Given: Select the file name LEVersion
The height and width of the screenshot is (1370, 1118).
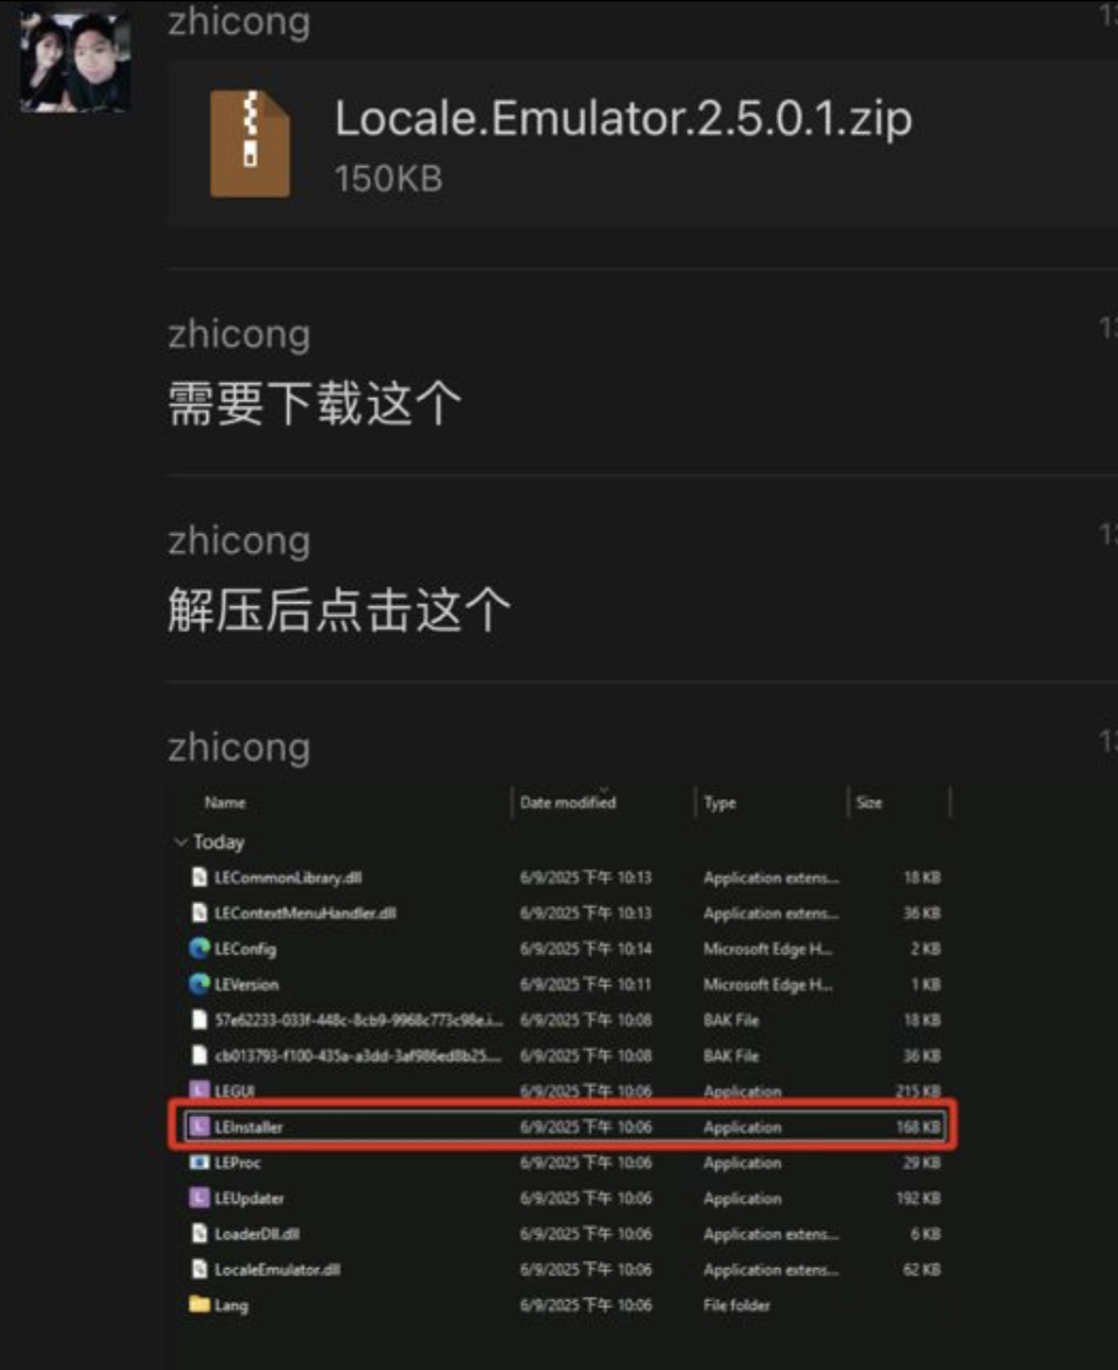Looking at the screenshot, I should 246,984.
